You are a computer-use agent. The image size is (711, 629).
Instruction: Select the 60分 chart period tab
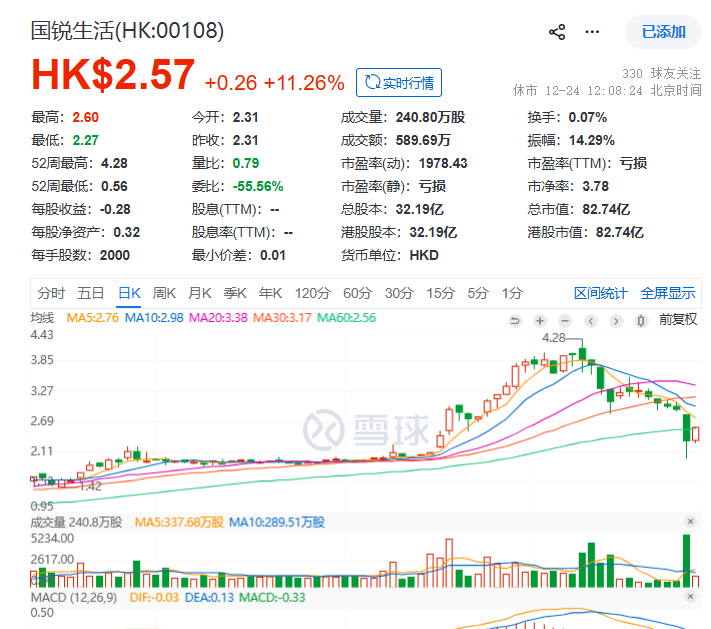357,293
